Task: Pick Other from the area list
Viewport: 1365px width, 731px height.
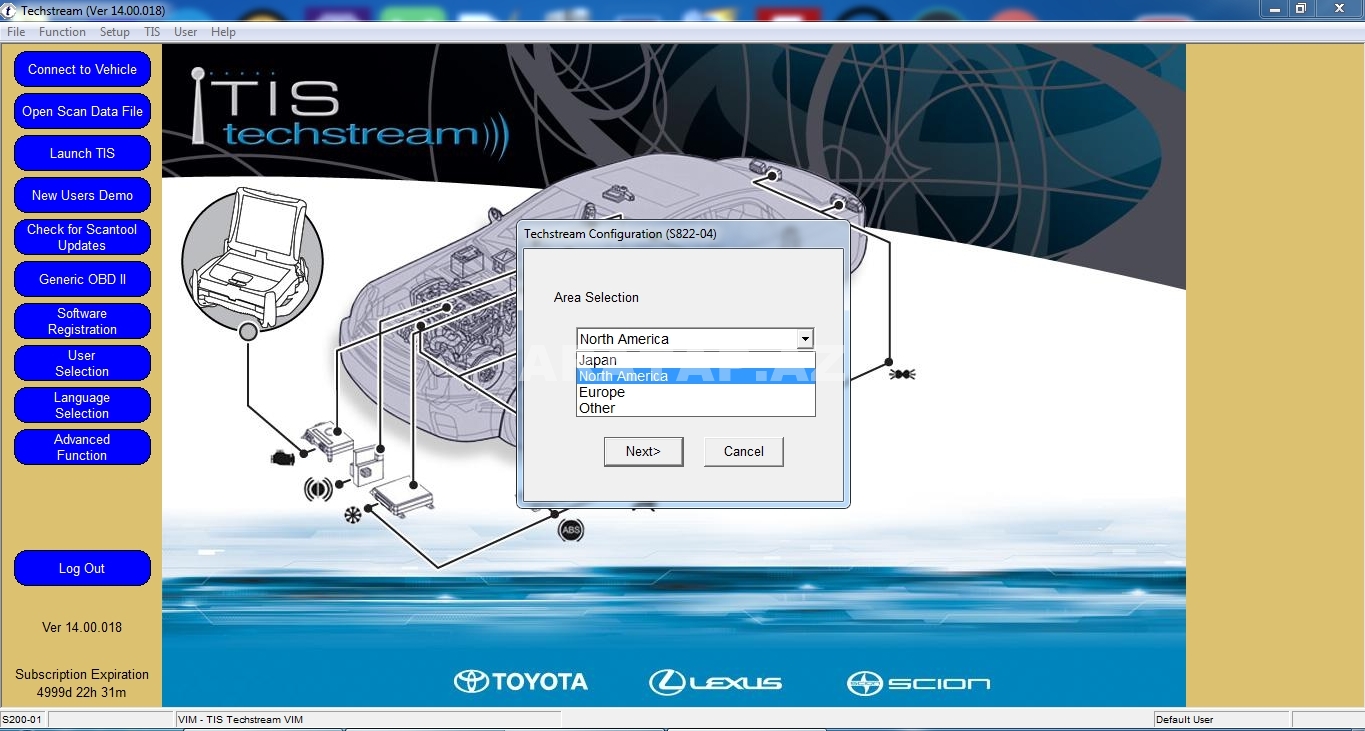Action: (x=696, y=408)
